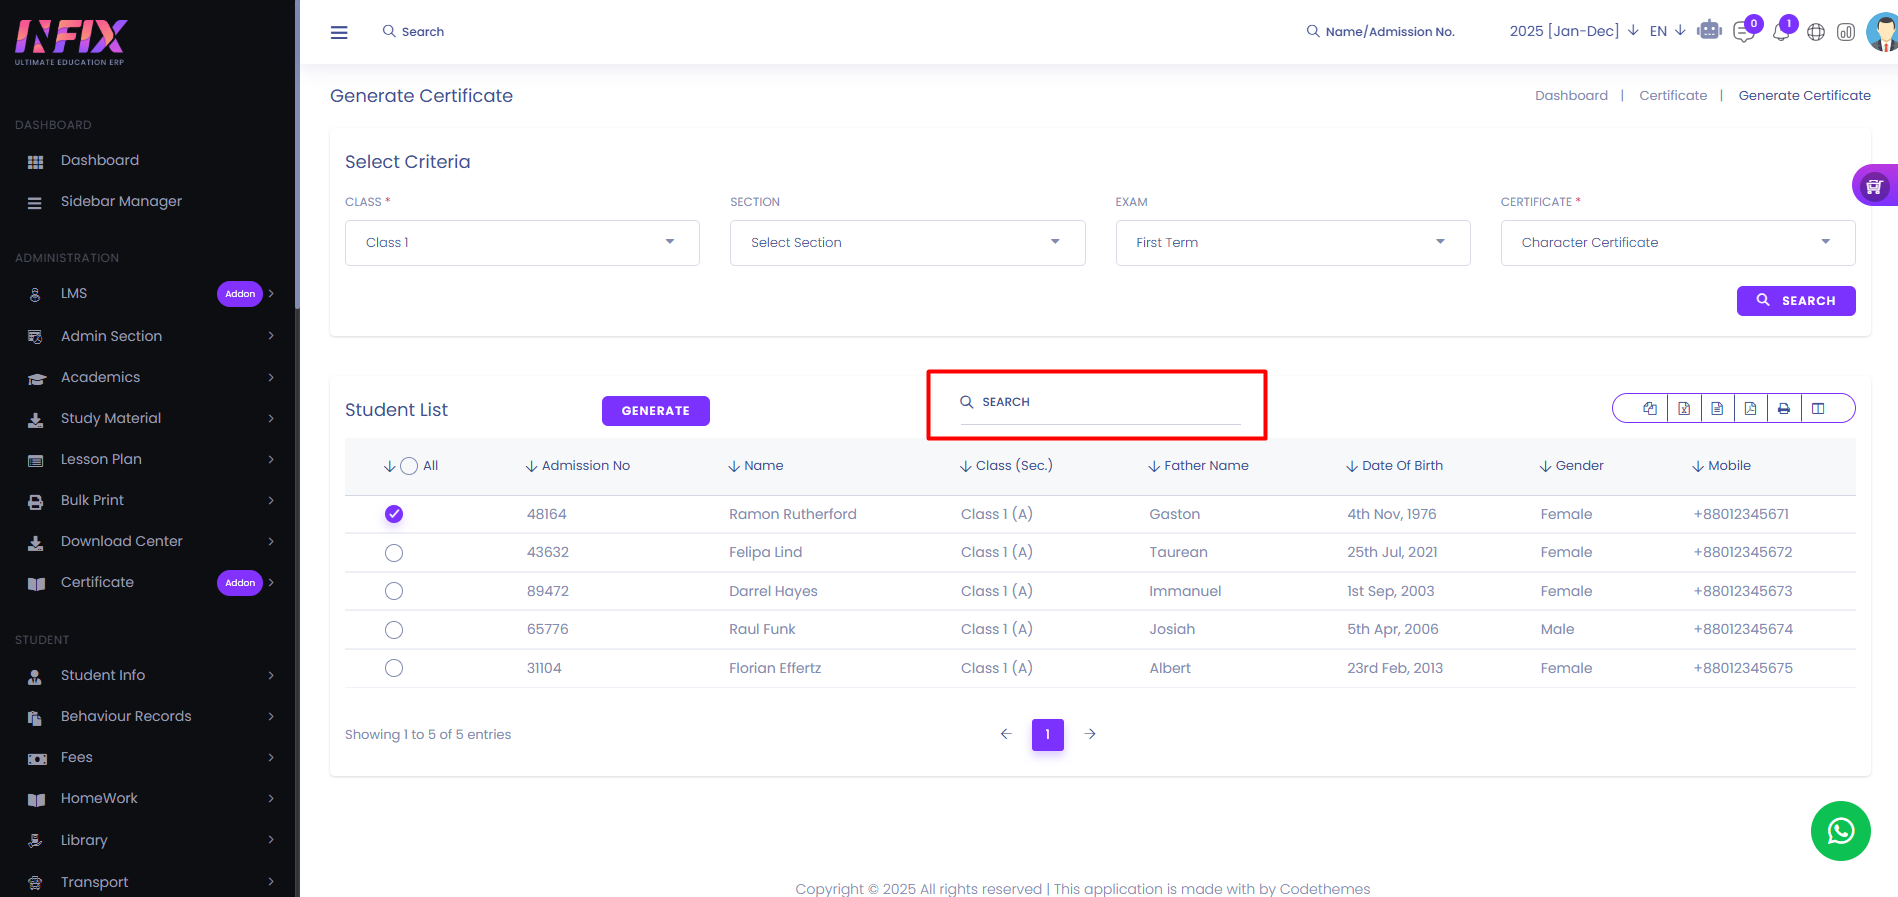The height and width of the screenshot is (897, 1898).
Task: Open the Exam dropdown showing First Term
Action: 1293,243
